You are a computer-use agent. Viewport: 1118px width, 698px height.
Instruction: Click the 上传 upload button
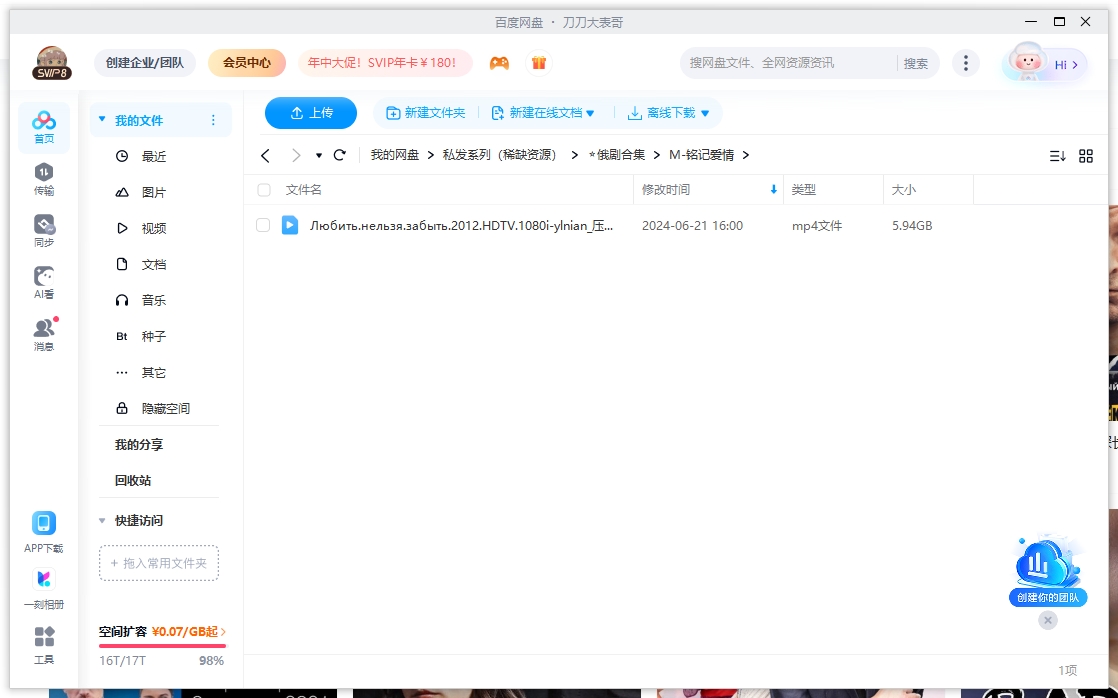pyautogui.click(x=310, y=113)
